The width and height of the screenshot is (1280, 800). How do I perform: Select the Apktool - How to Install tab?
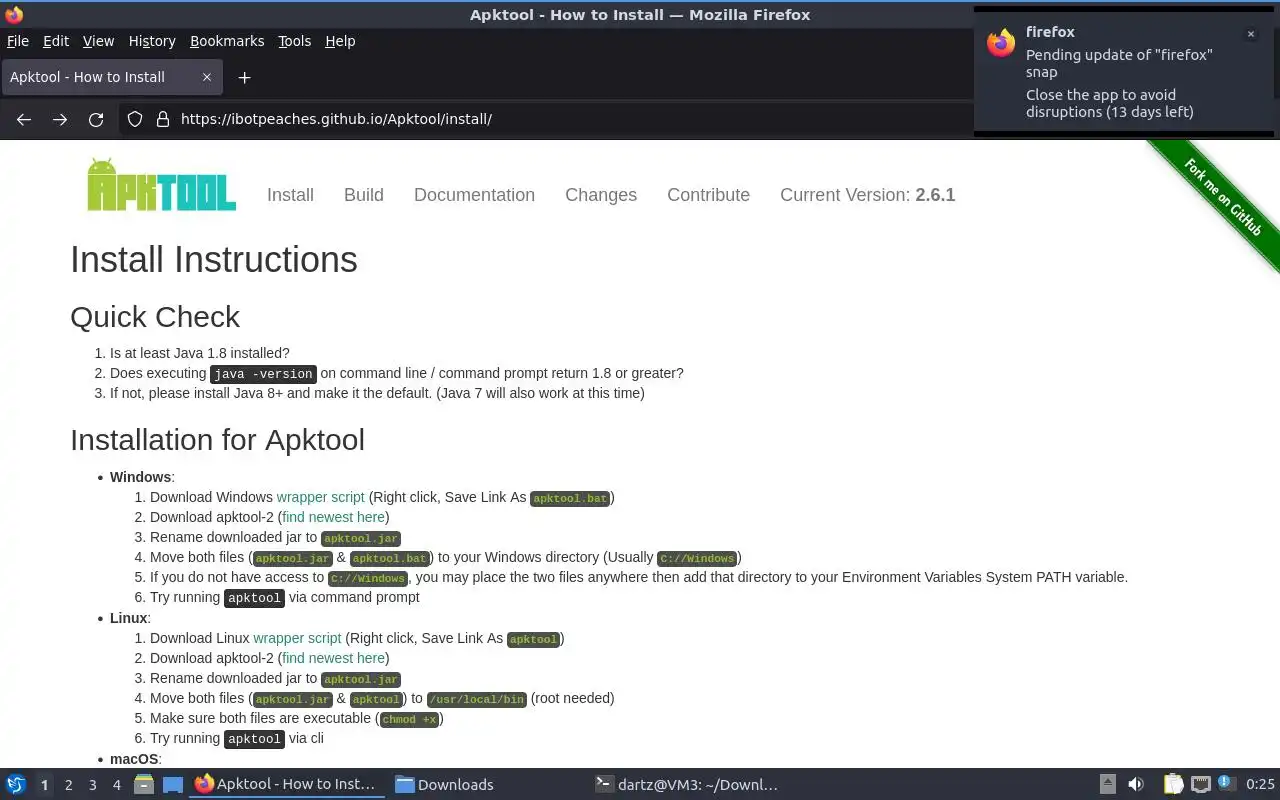click(112, 77)
